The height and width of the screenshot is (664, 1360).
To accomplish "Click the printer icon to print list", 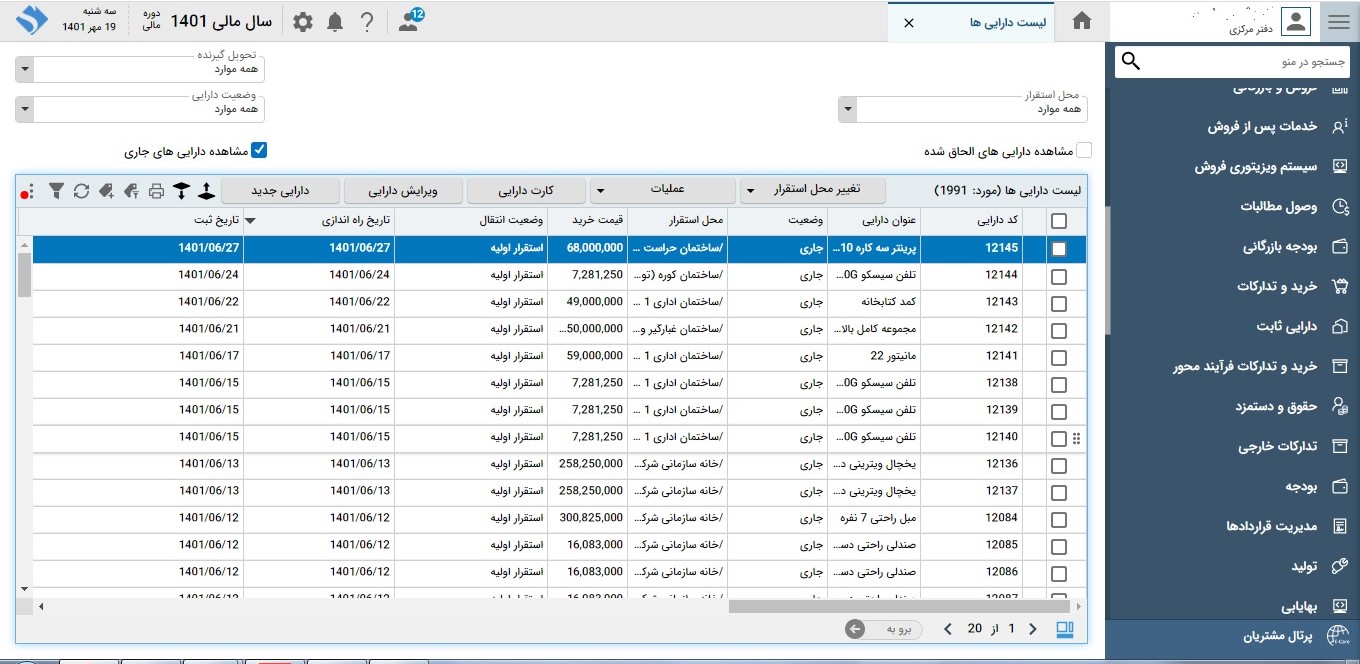I will (x=156, y=190).
